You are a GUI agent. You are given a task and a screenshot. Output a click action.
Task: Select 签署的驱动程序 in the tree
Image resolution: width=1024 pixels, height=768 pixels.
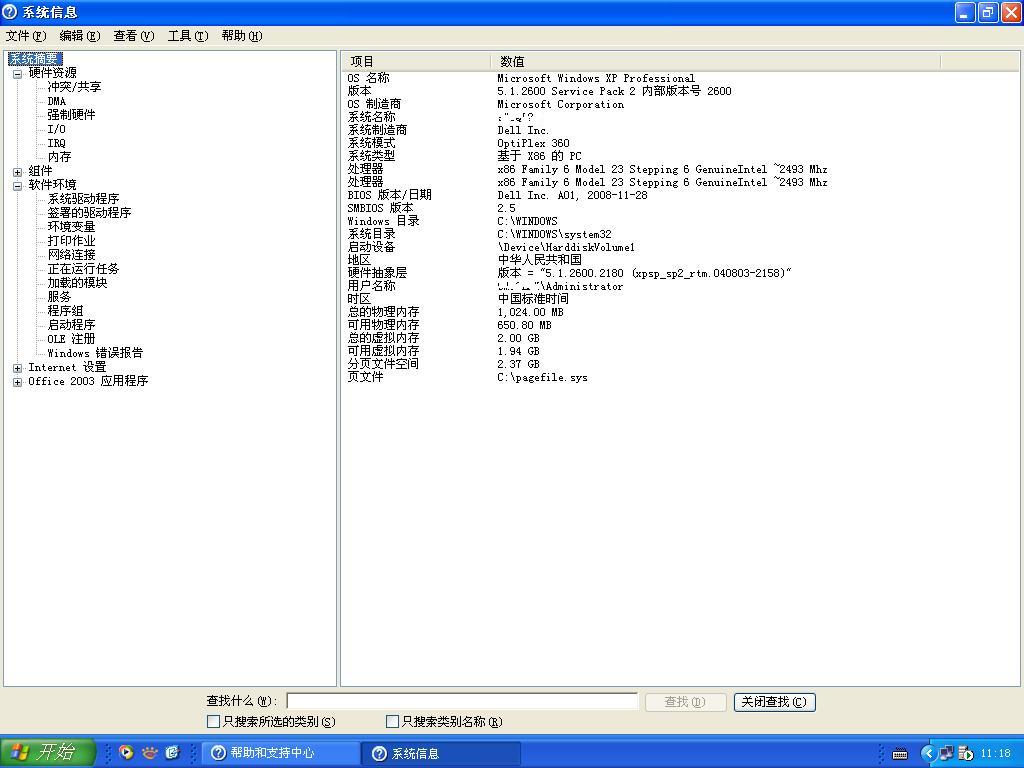pyautogui.click(x=89, y=213)
